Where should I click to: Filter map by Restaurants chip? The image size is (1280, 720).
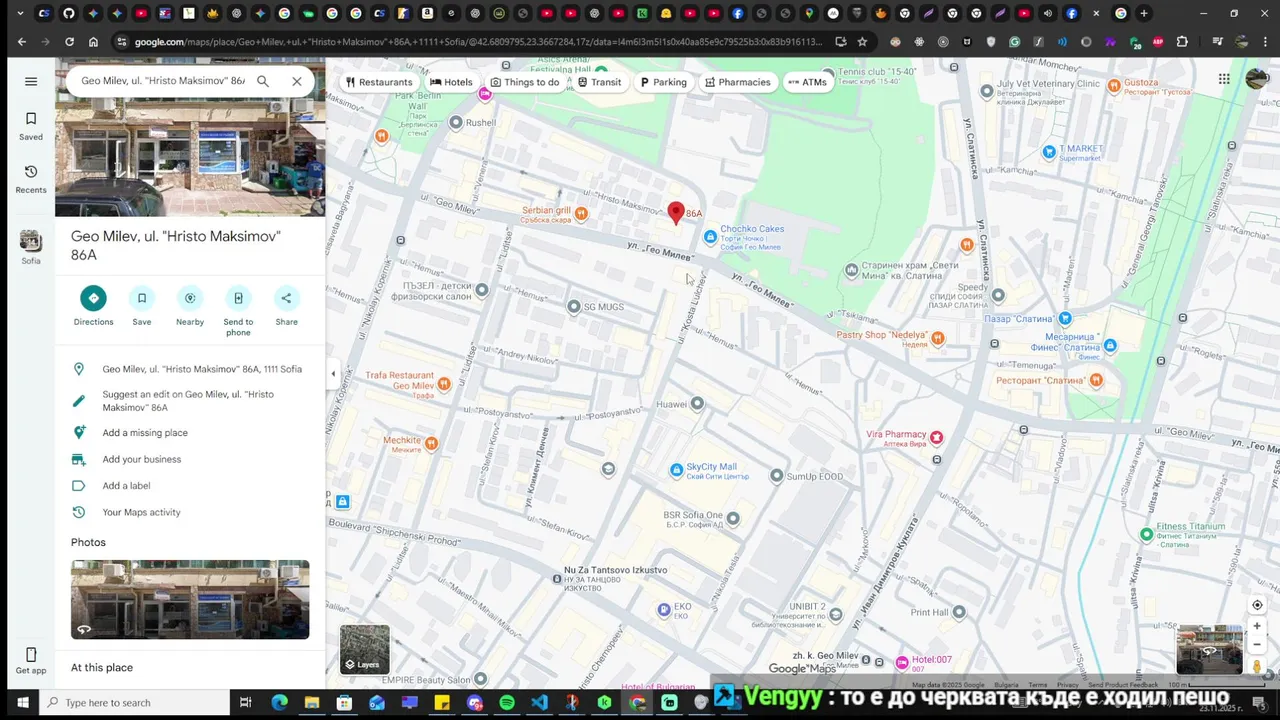point(378,82)
